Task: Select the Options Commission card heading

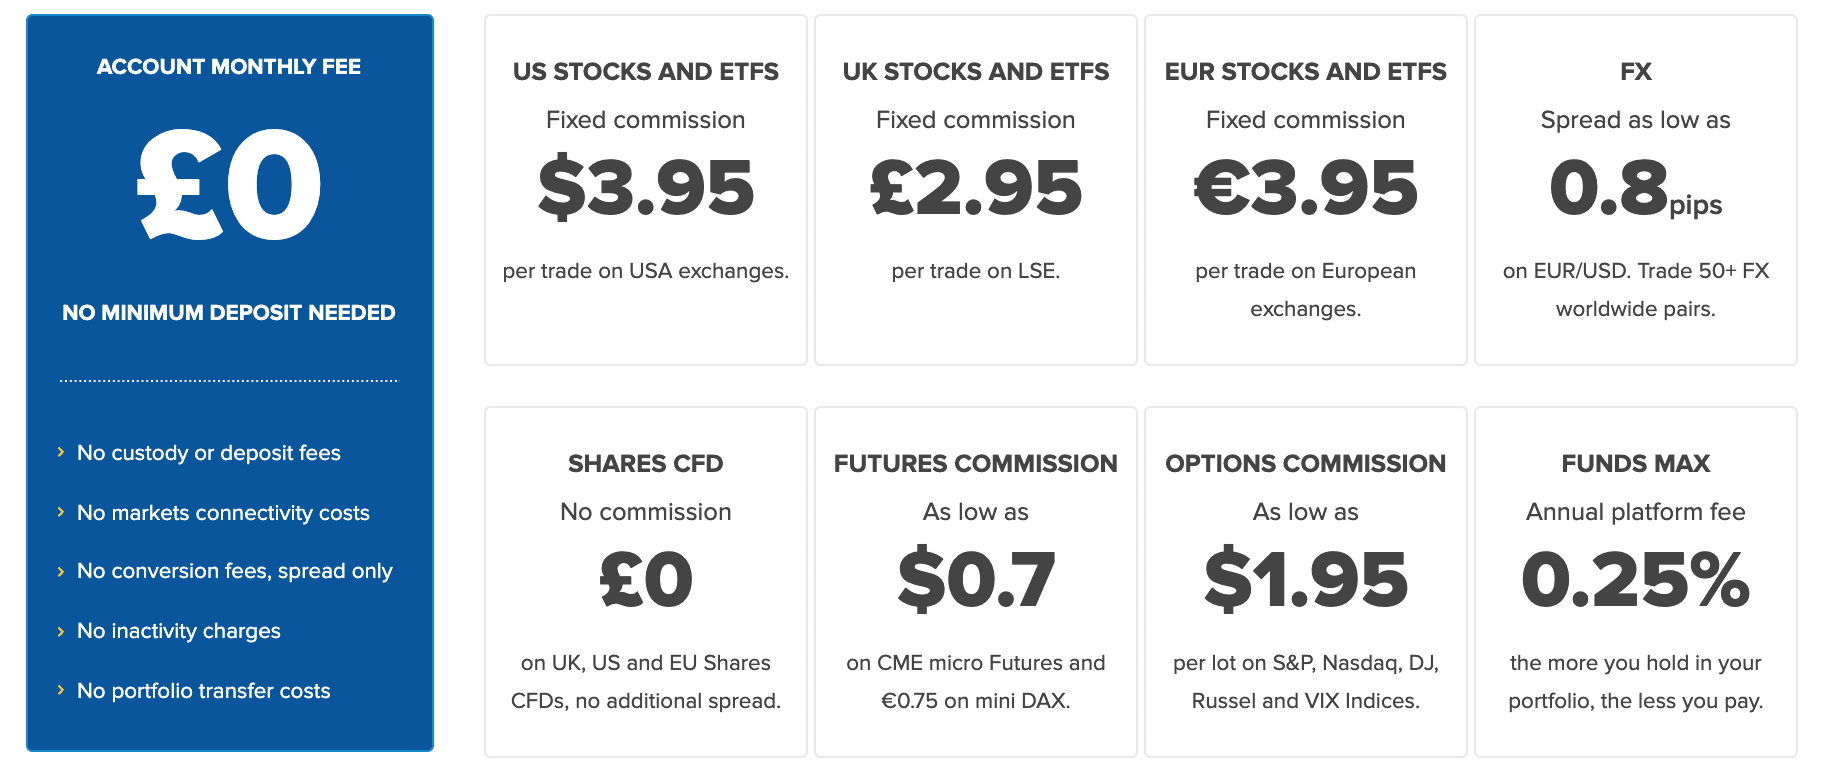Action: pos(1306,464)
